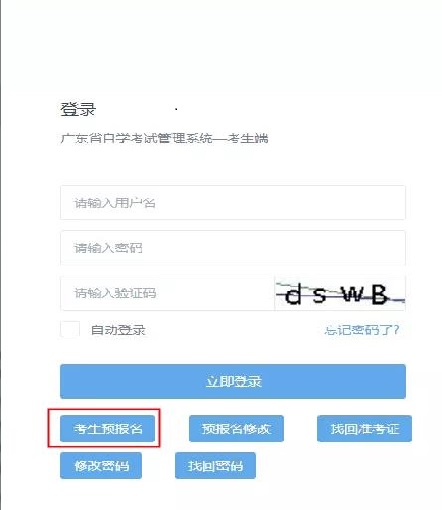The height and width of the screenshot is (510, 442).
Task: Click the 登录 page heading
Action: [78, 109]
